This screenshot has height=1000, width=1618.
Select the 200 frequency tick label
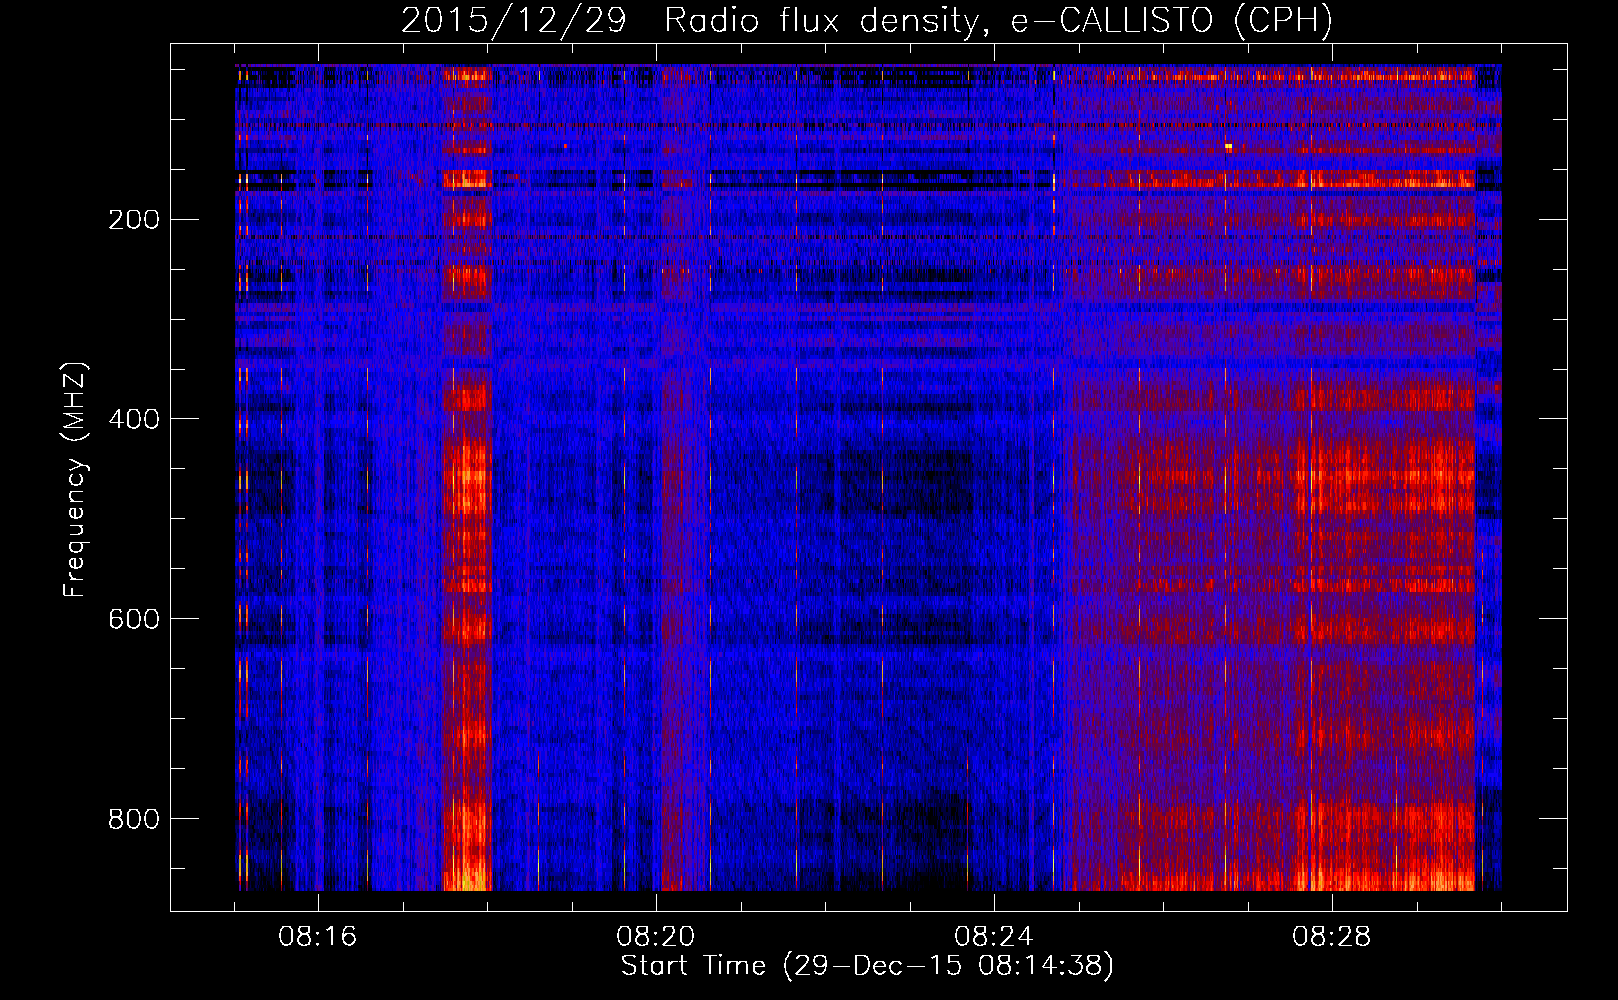click(x=134, y=219)
